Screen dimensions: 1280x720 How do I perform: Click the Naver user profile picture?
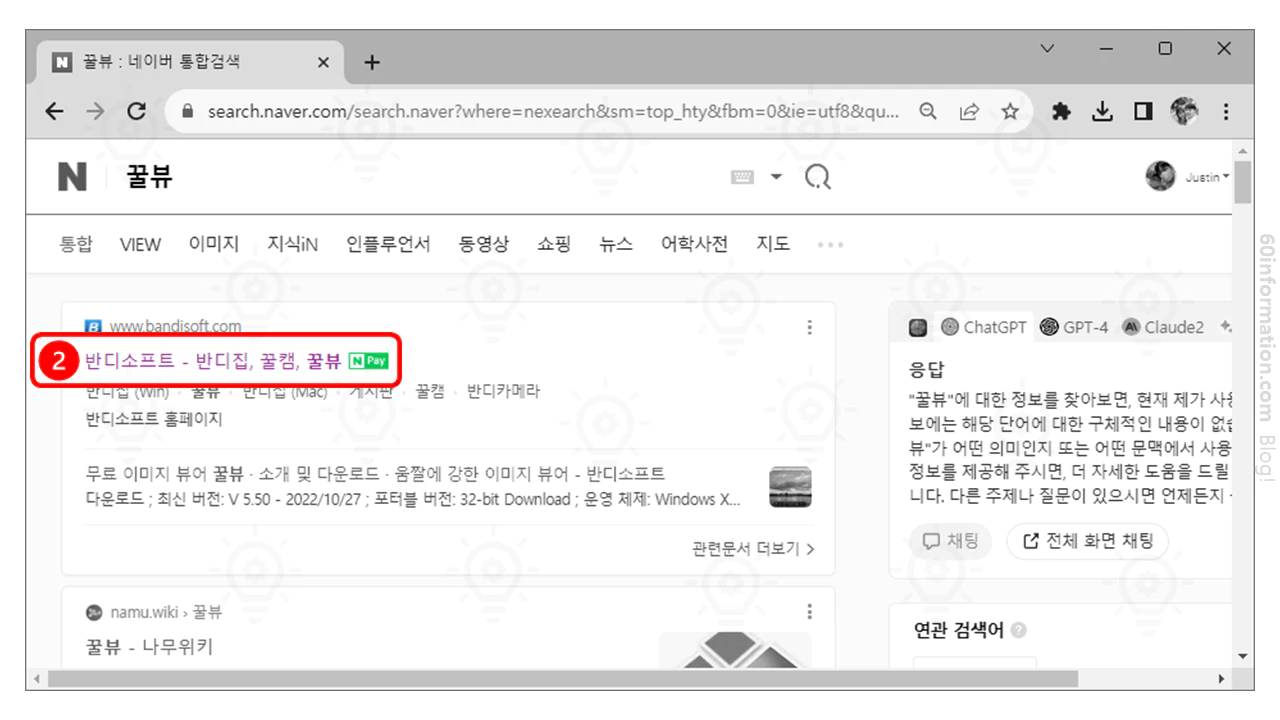(x=1160, y=176)
